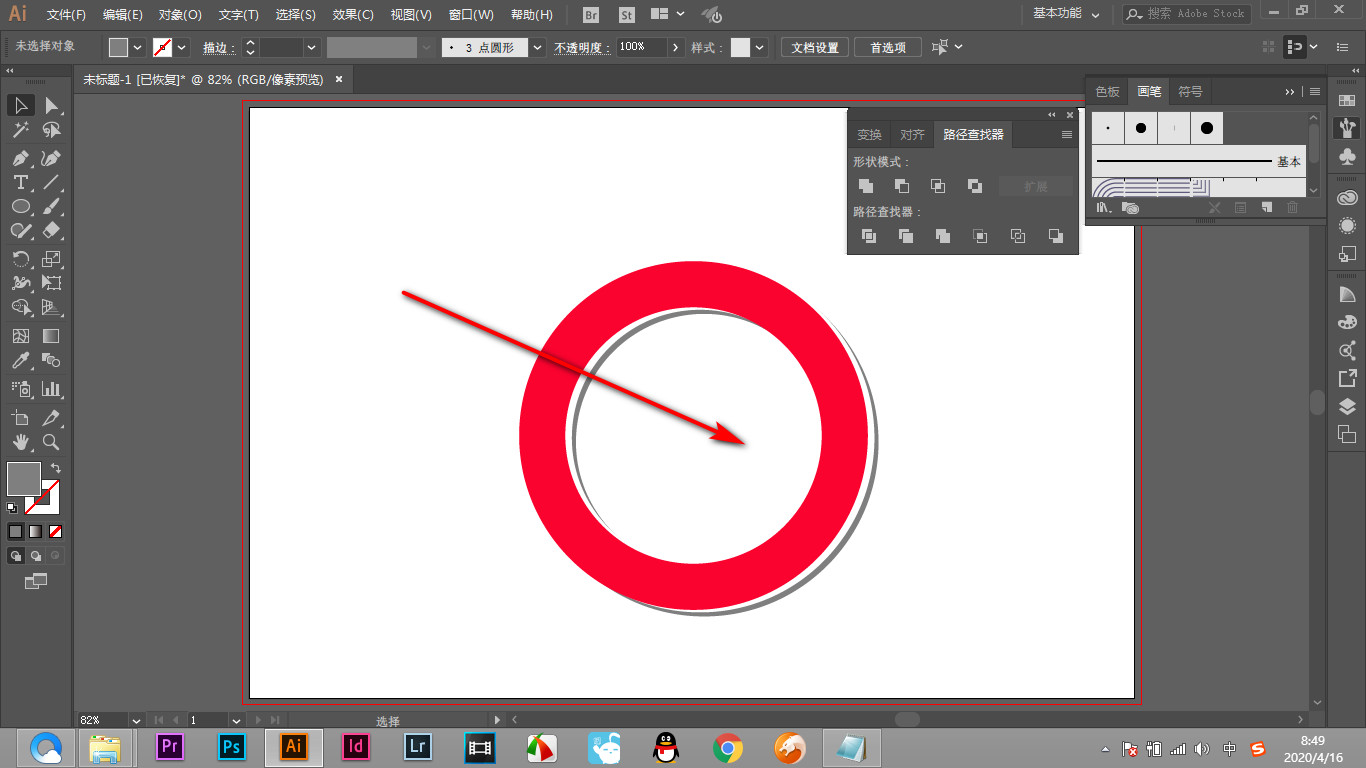Select the Eraser tool

pyautogui.click(x=52, y=230)
